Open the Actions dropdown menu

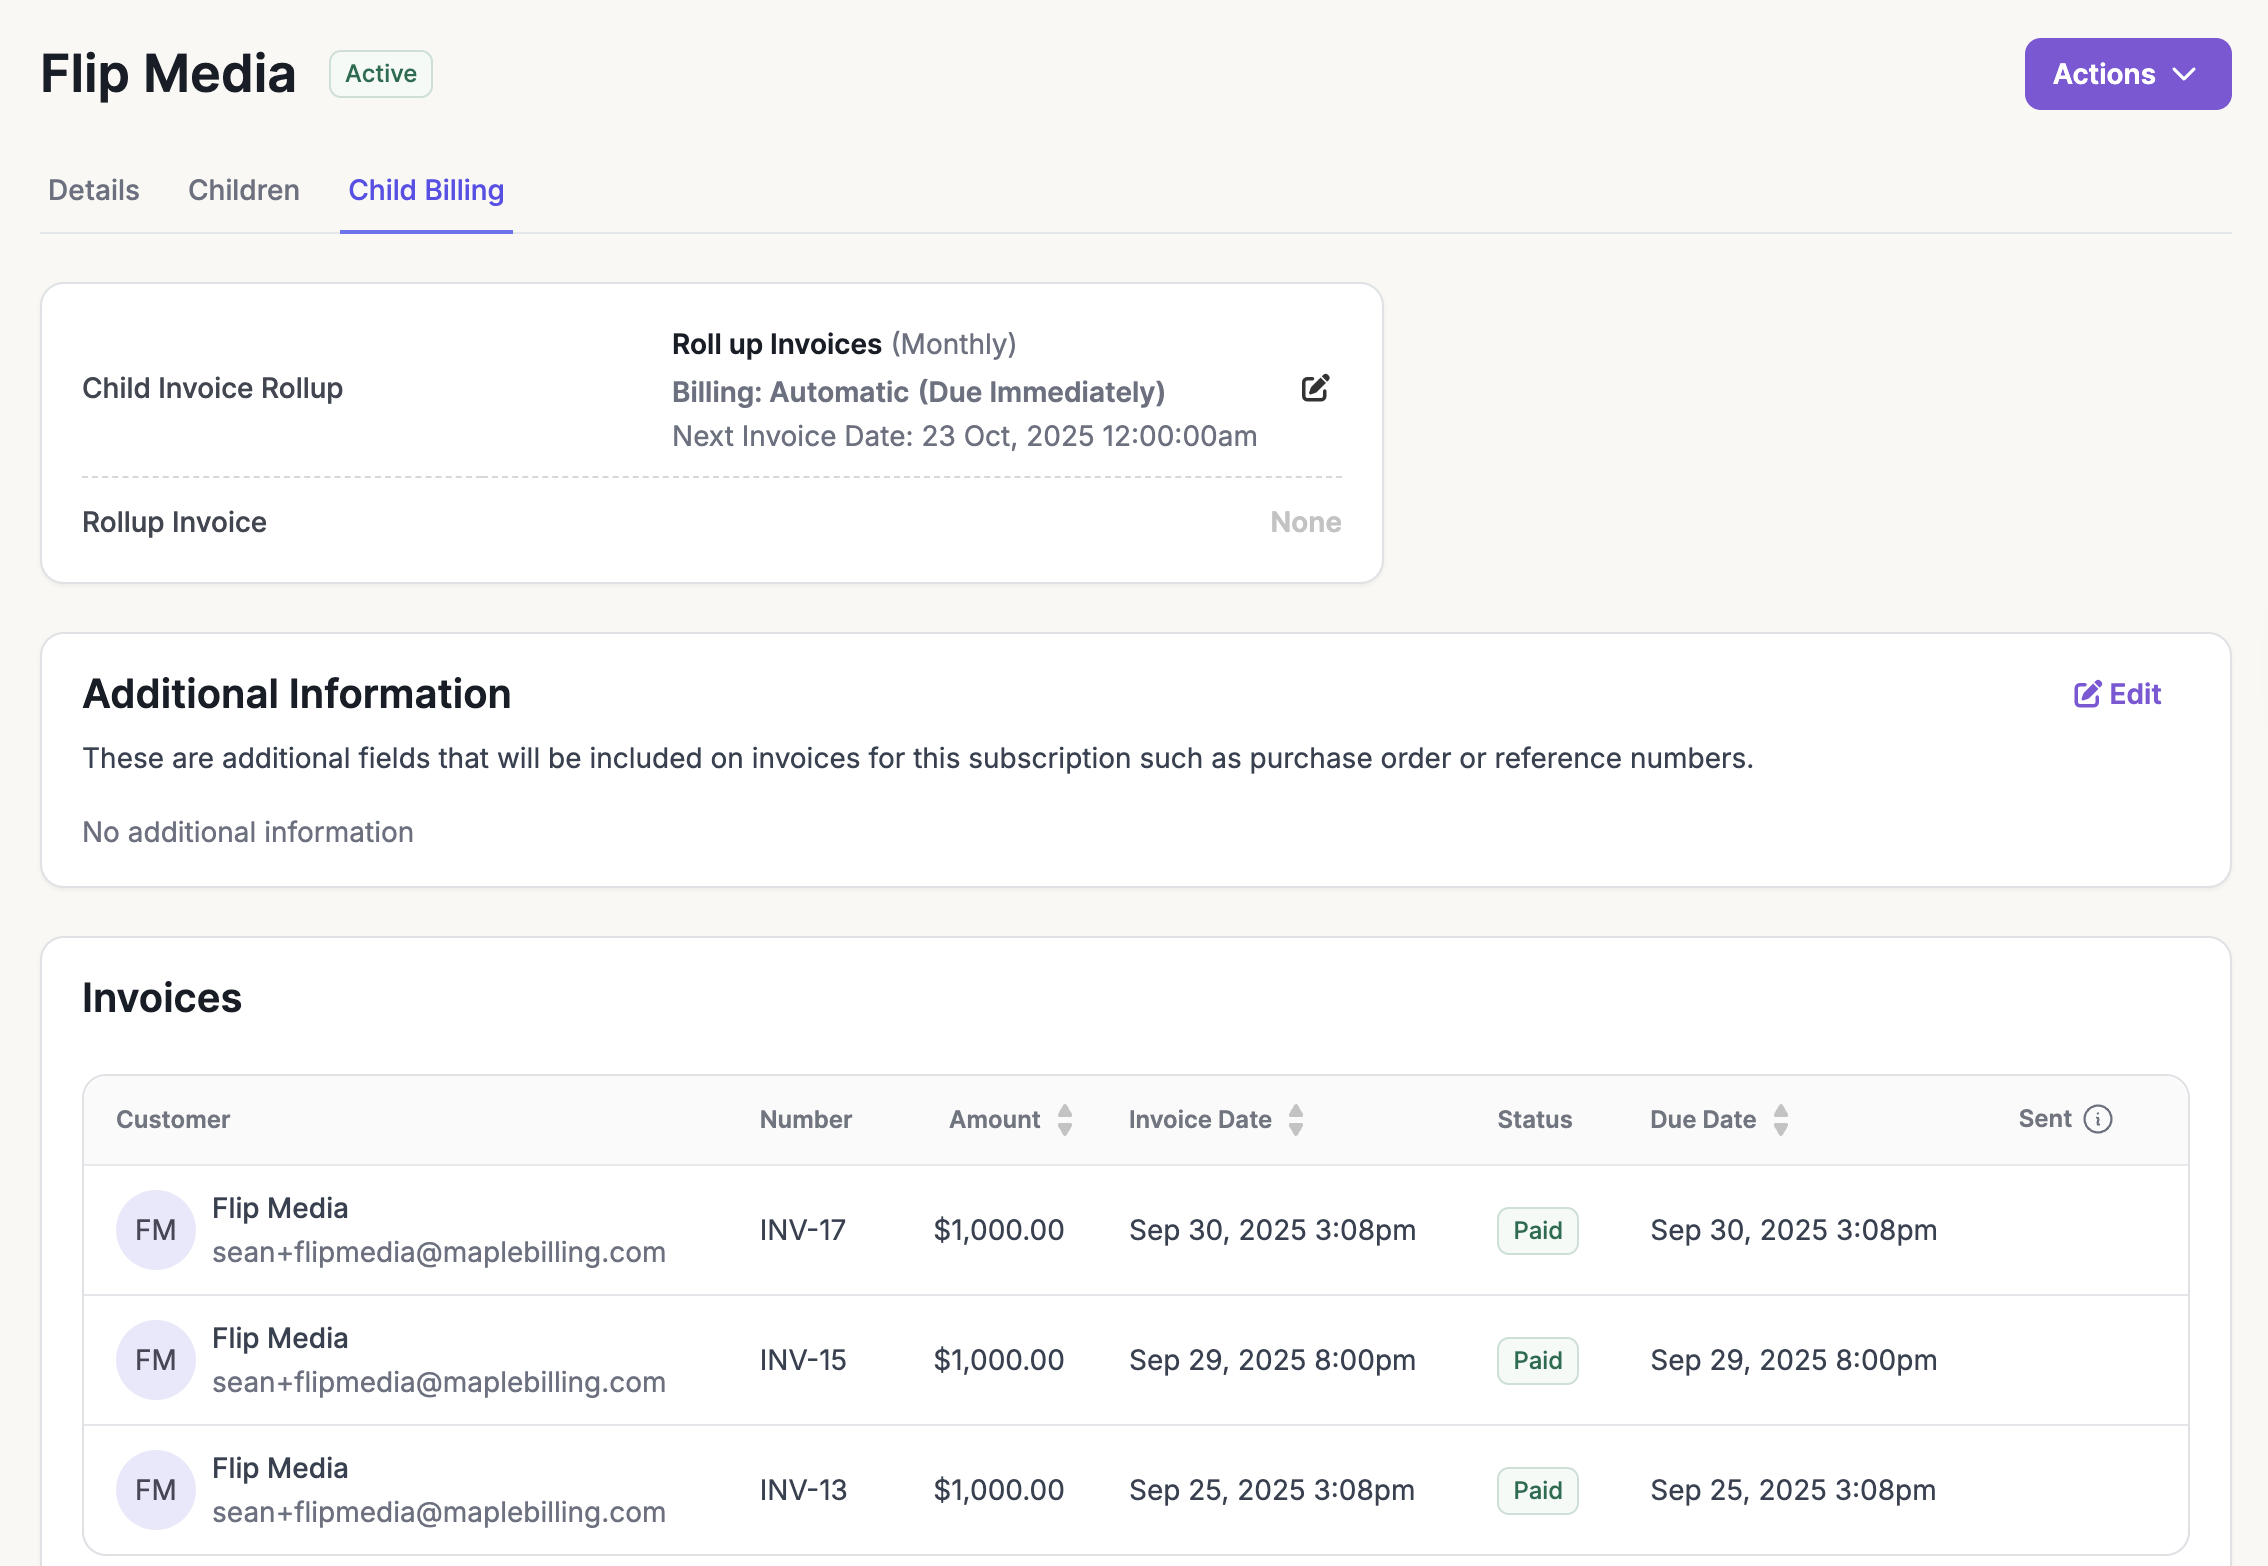coord(2127,74)
